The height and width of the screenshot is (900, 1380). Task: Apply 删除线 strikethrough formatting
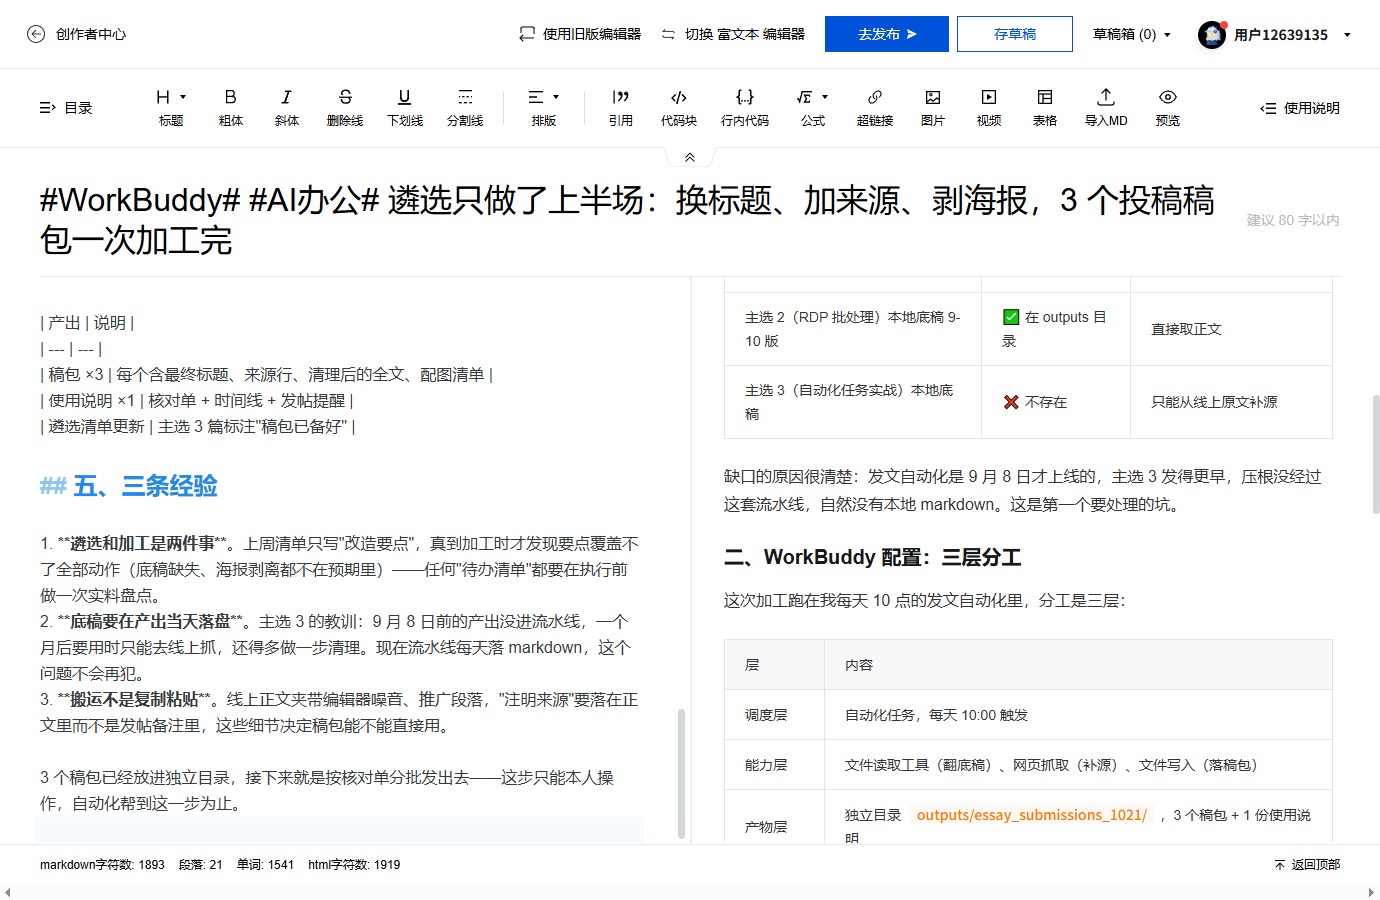pos(345,108)
